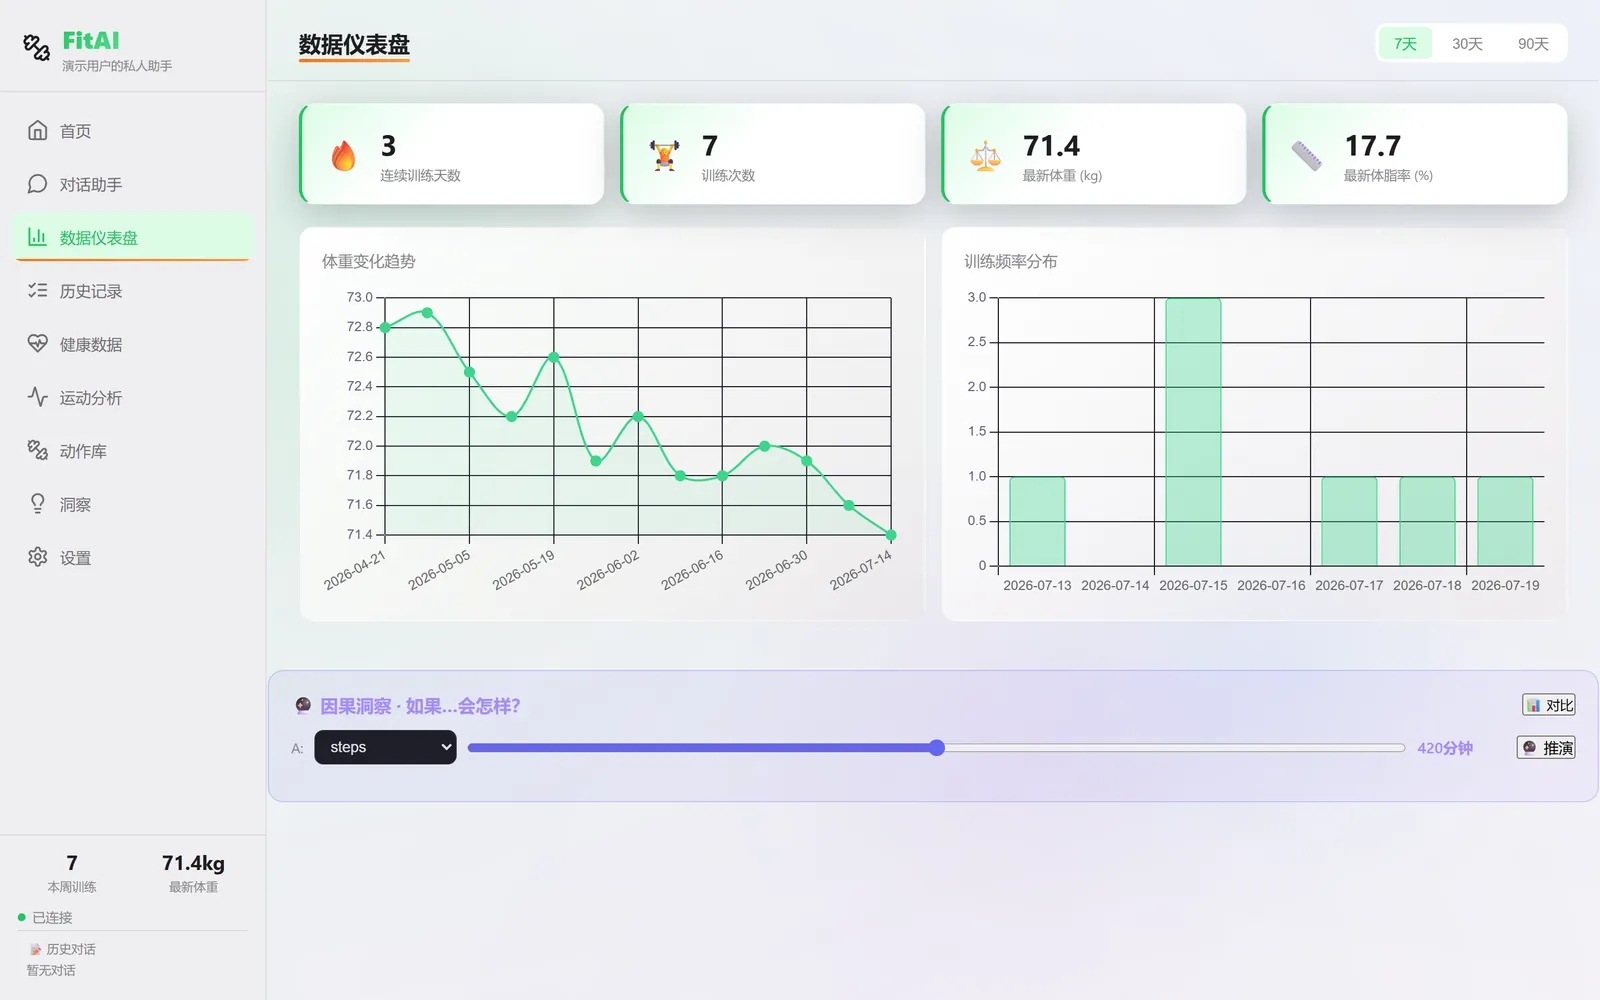The width and height of the screenshot is (1600, 1000).
Task: Click the peak weight point near 72.9
Action: click(427, 313)
